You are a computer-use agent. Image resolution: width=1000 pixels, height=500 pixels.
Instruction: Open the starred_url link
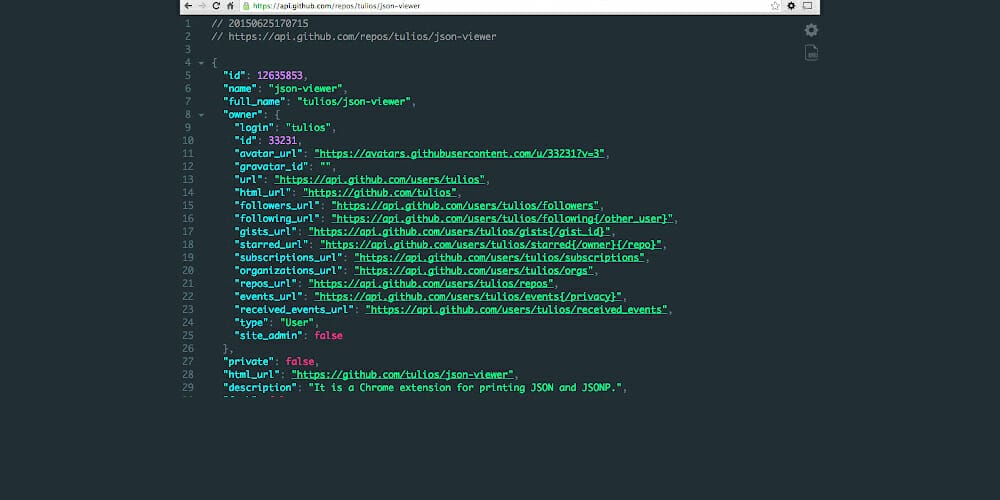click(490, 245)
